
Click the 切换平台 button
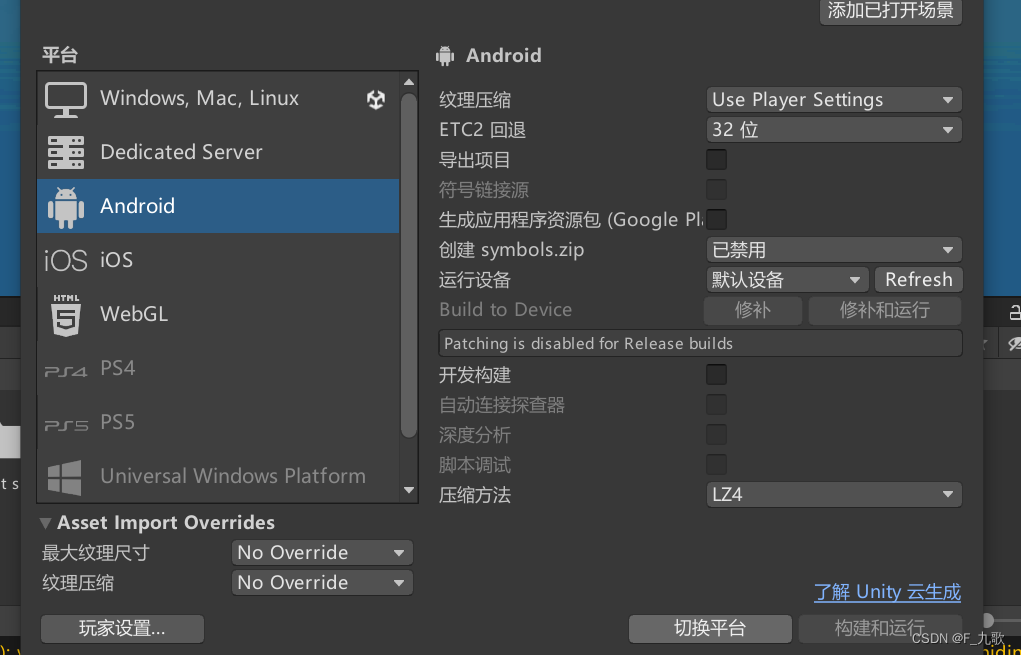point(710,628)
